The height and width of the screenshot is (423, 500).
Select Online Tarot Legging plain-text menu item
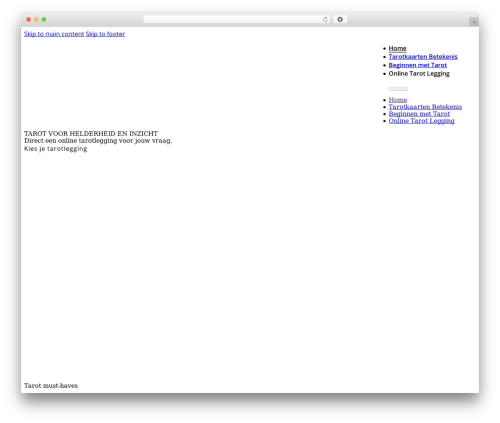(419, 74)
